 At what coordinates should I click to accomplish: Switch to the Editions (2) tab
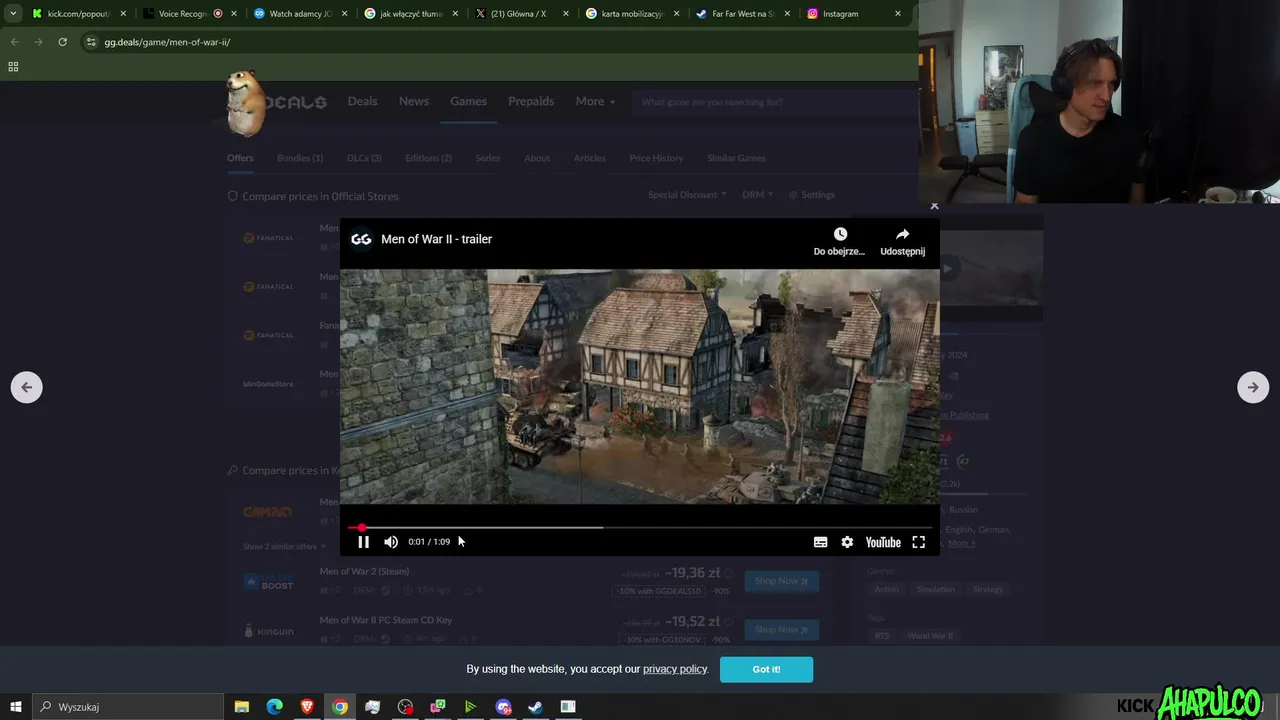pyautogui.click(x=428, y=158)
